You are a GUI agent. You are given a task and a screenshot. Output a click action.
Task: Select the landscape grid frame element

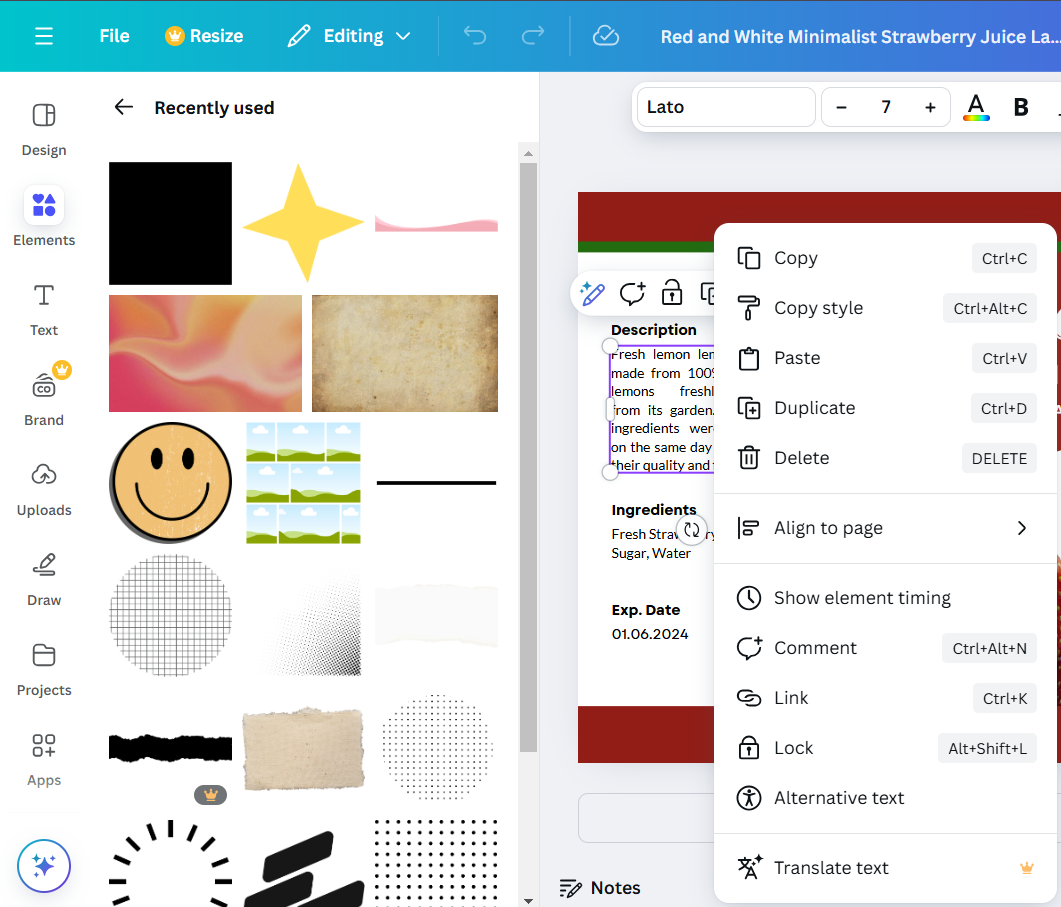[303, 483]
